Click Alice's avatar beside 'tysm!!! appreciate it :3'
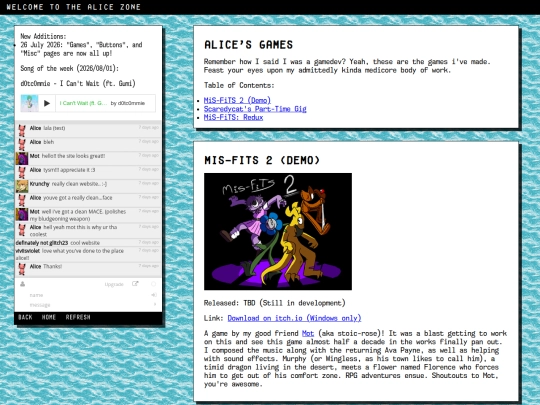 point(22,173)
